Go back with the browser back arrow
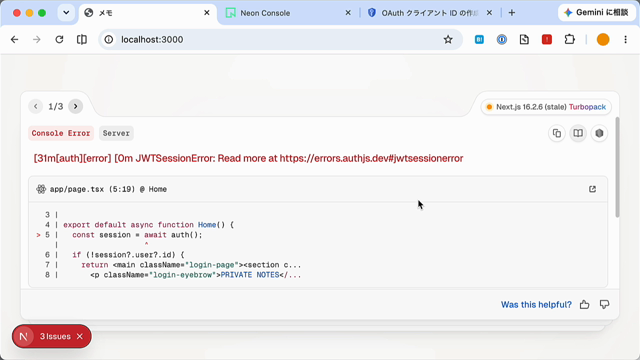The width and height of the screenshot is (640, 360). [x=15, y=40]
